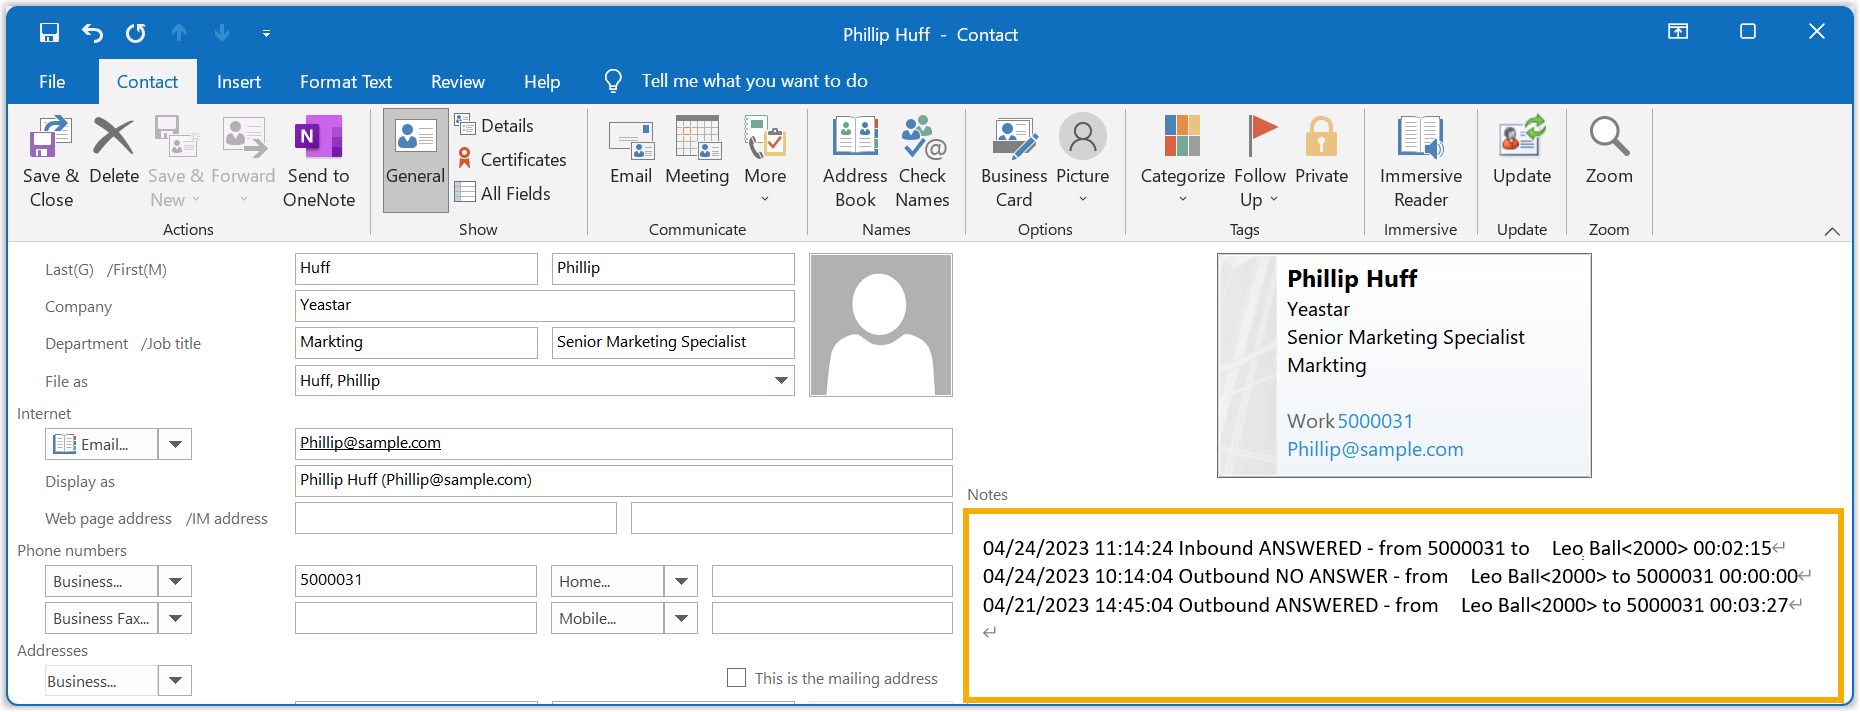Click Save & Close

(x=51, y=161)
